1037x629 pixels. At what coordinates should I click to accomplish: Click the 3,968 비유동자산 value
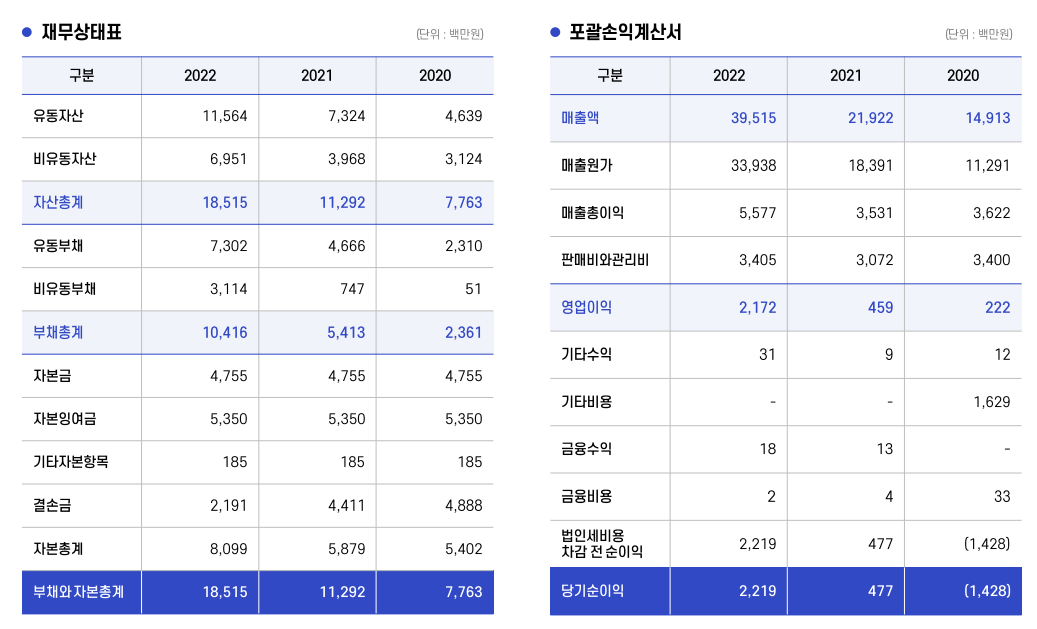[347, 159]
